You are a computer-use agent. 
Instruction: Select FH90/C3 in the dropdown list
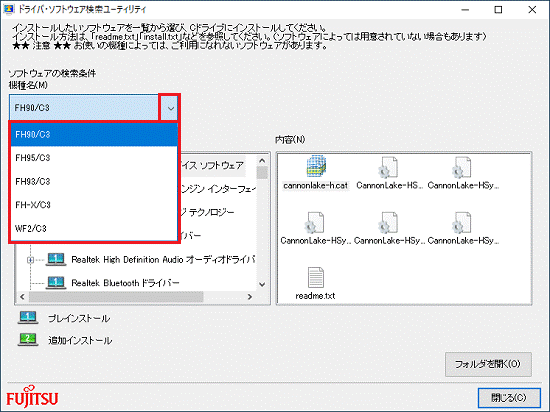(94, 135)
